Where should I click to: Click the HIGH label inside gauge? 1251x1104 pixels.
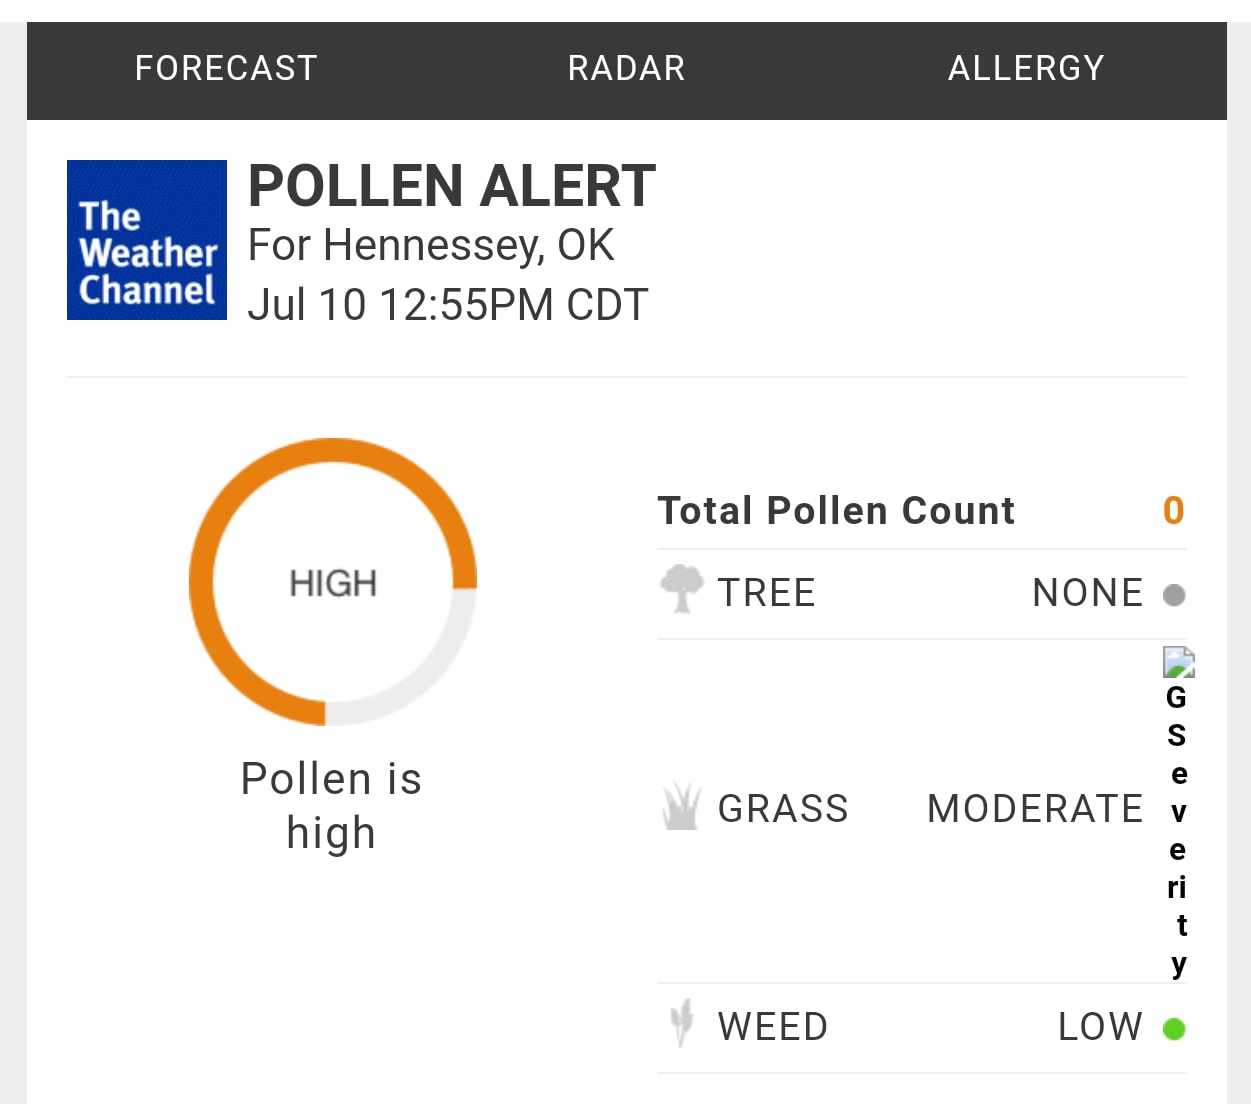click(333, 583)
